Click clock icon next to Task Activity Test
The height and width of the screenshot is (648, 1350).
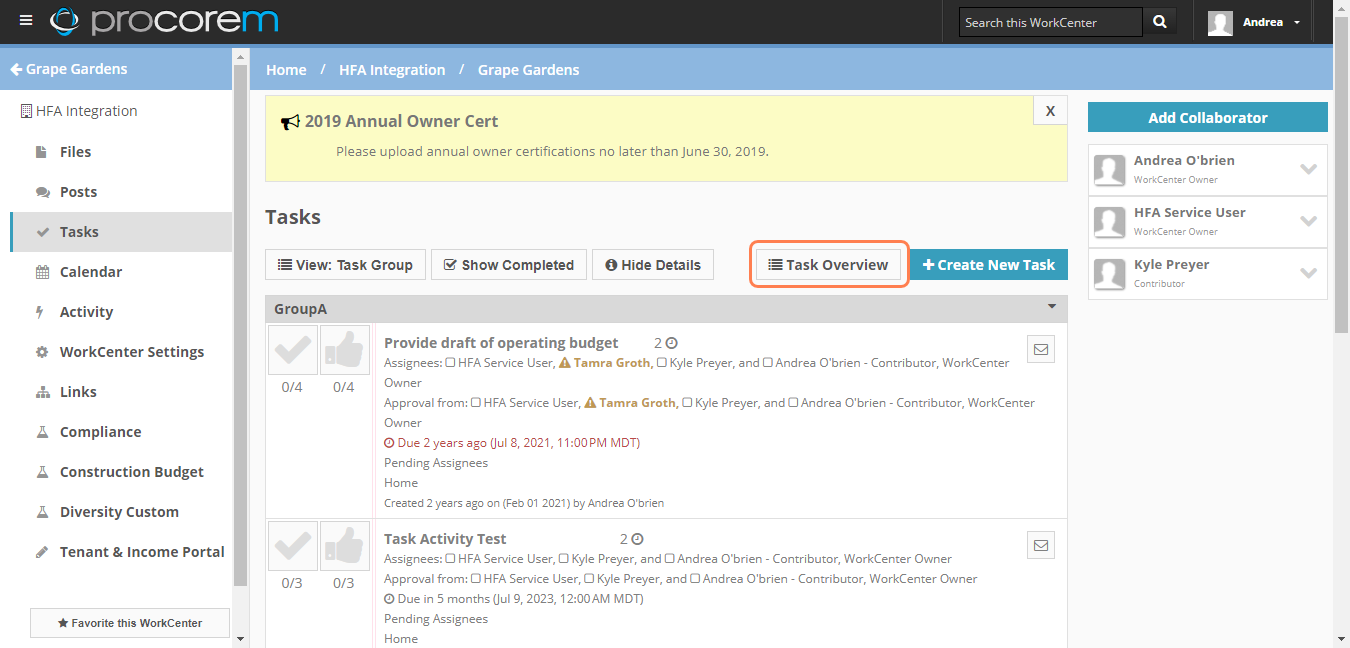tap(637, 539)
